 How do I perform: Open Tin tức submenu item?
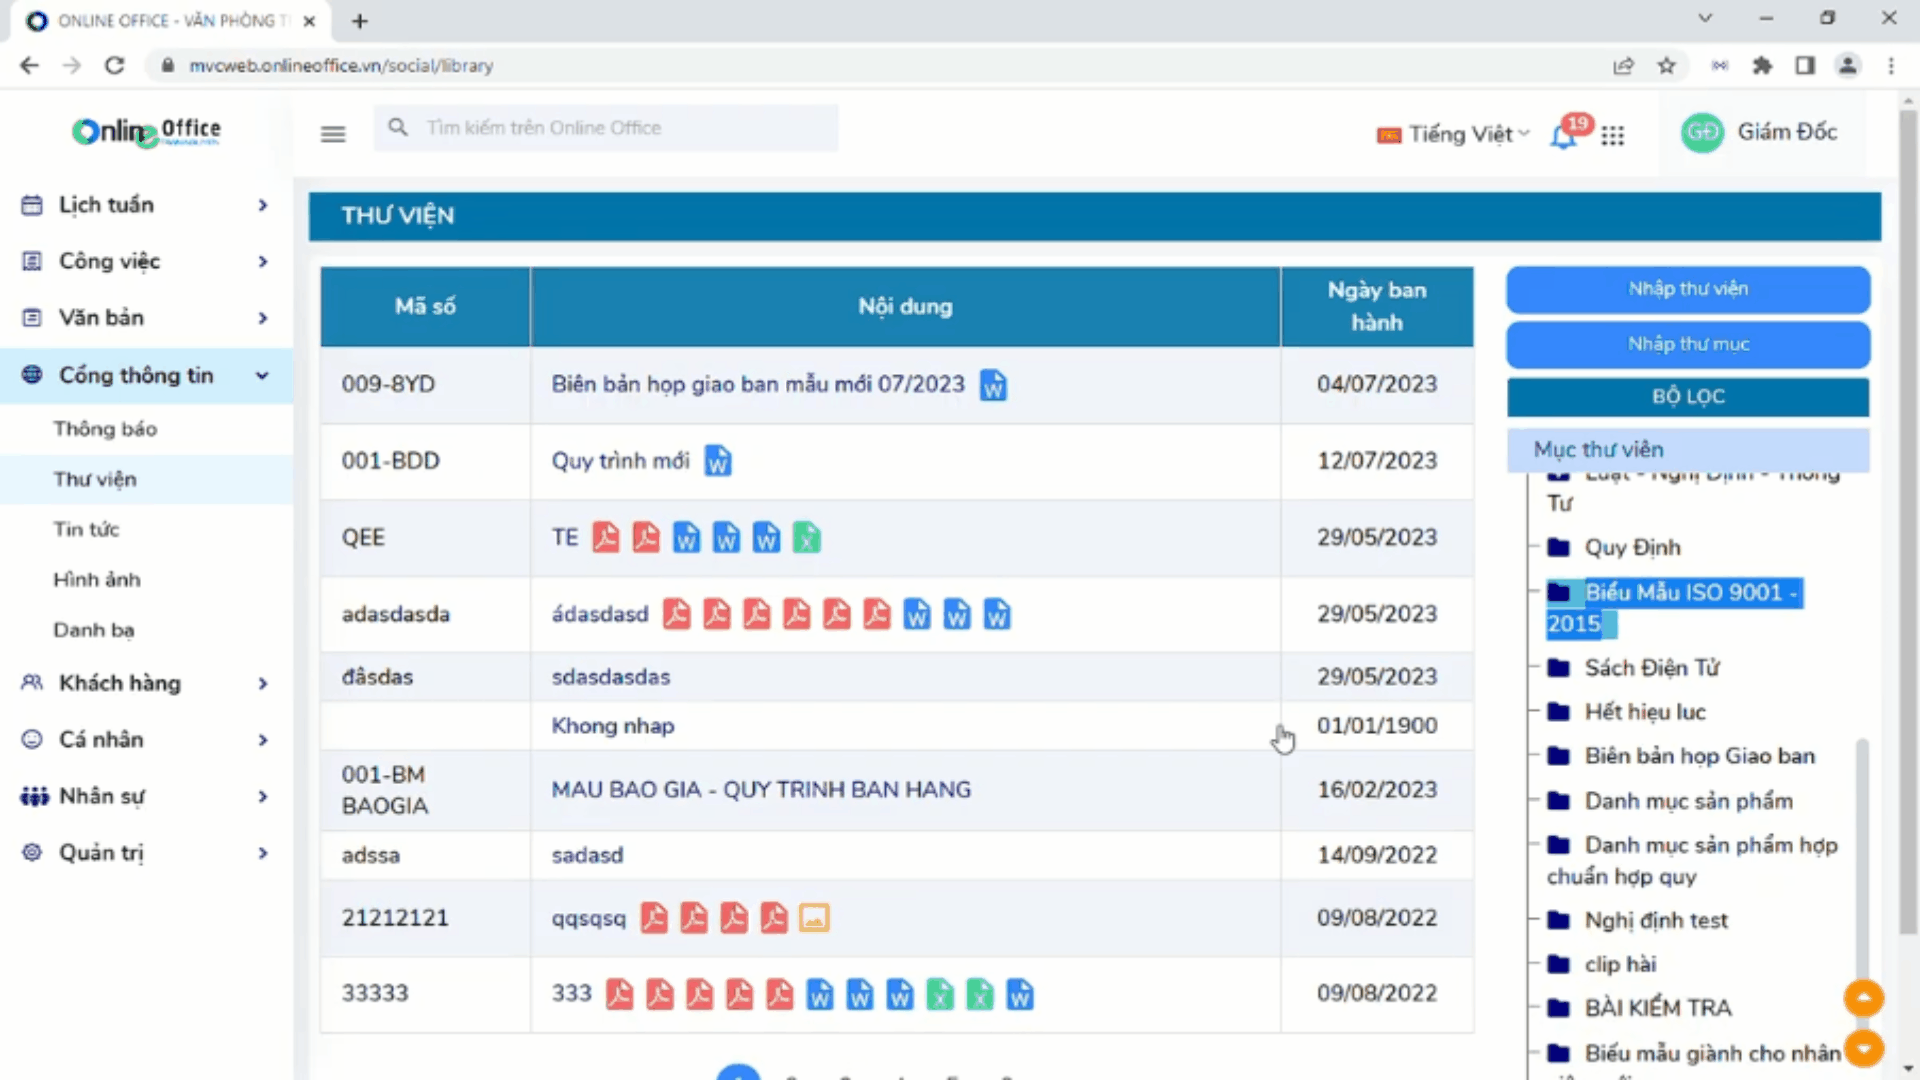pos(86,529)
